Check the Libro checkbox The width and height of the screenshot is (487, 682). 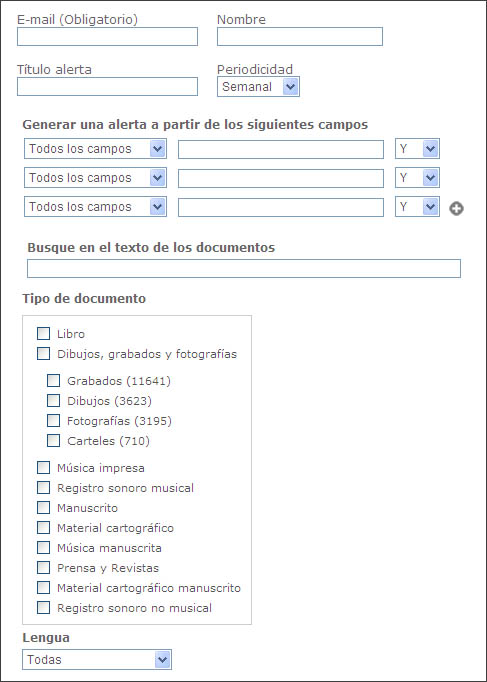[43, 334]
